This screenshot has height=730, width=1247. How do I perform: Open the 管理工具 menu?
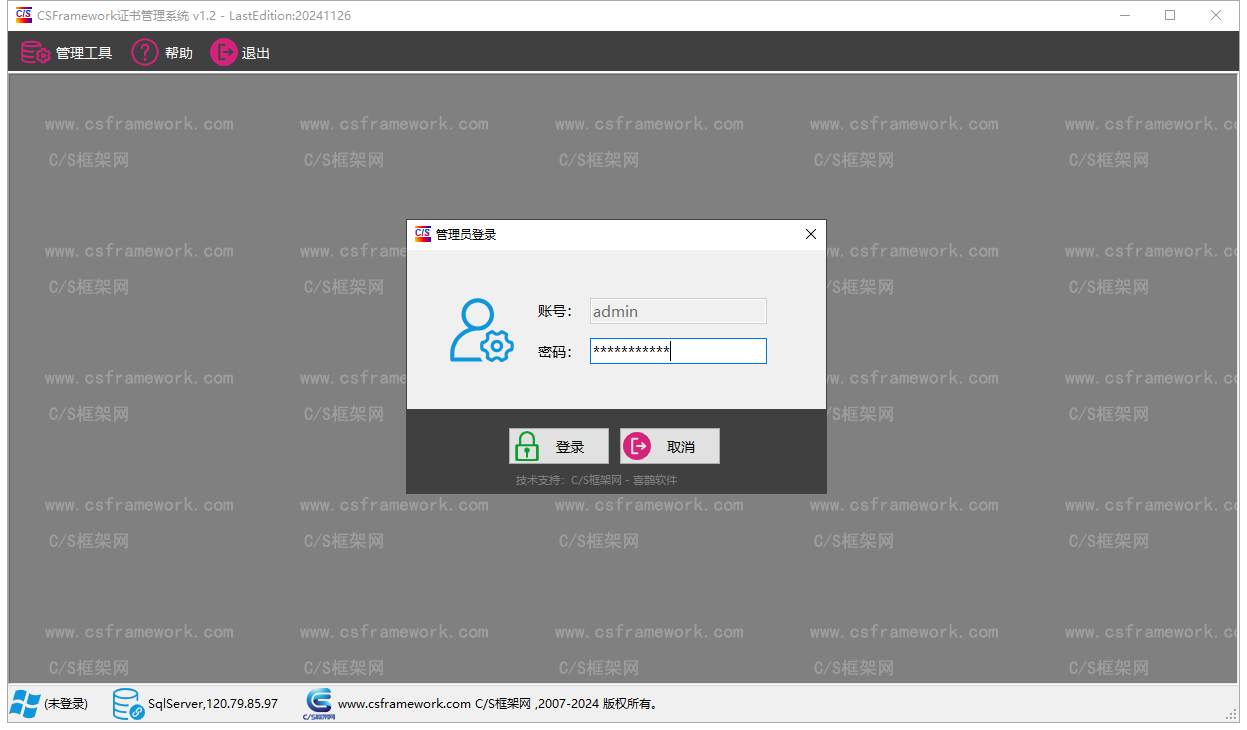click(x=66, y=53)
